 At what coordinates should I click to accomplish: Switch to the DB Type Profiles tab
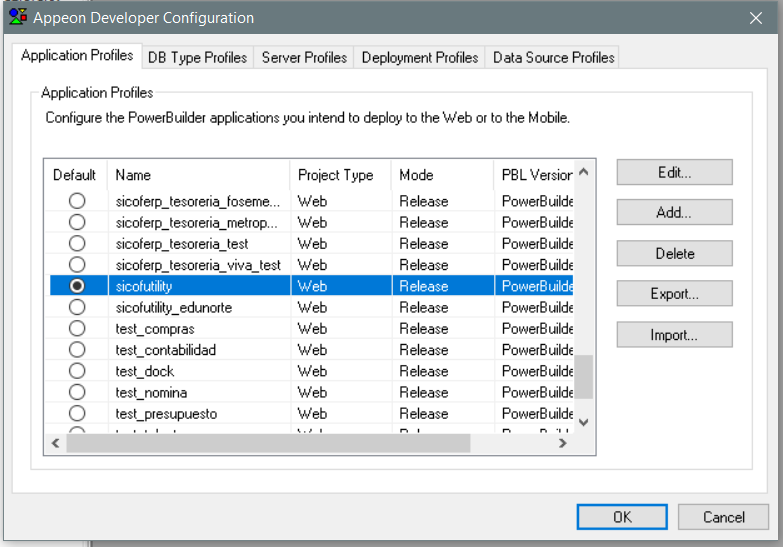[x=197, y=58]
